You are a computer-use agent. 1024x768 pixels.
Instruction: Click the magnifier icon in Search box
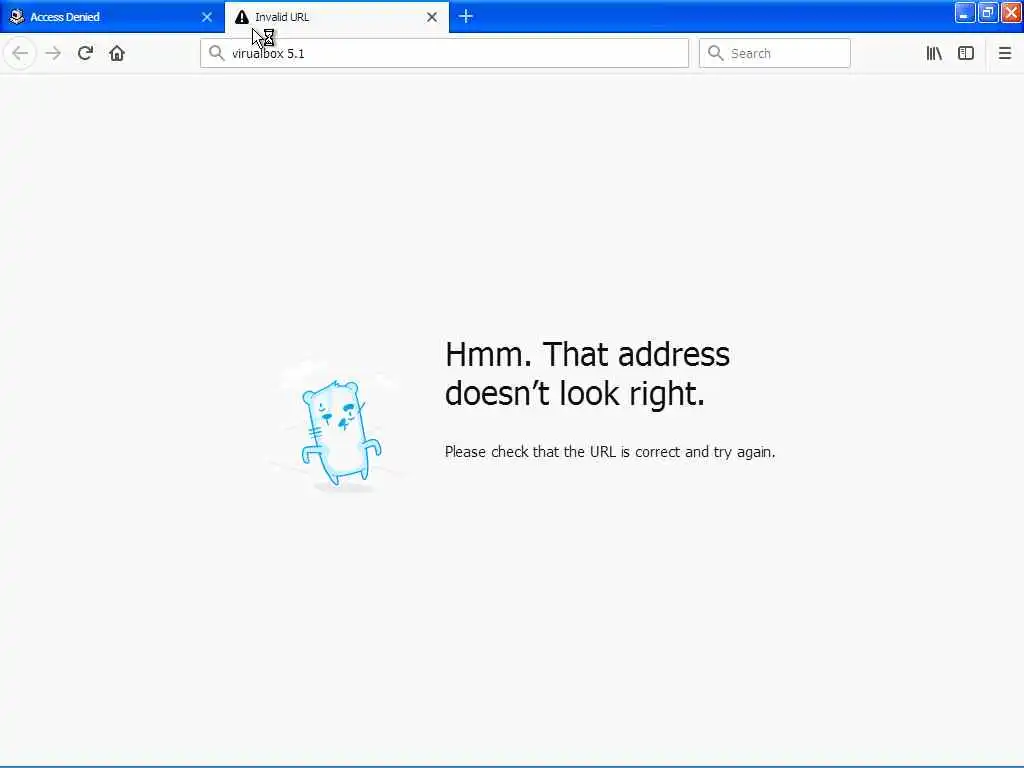716,53
